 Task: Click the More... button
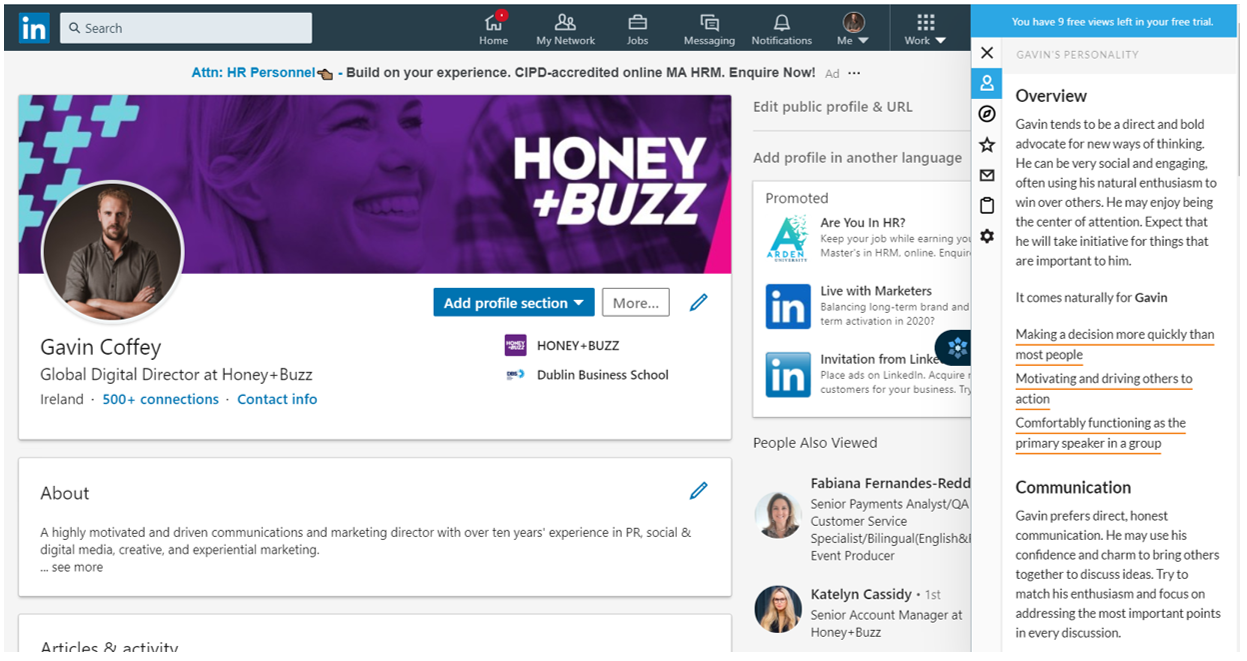(636, 303)
